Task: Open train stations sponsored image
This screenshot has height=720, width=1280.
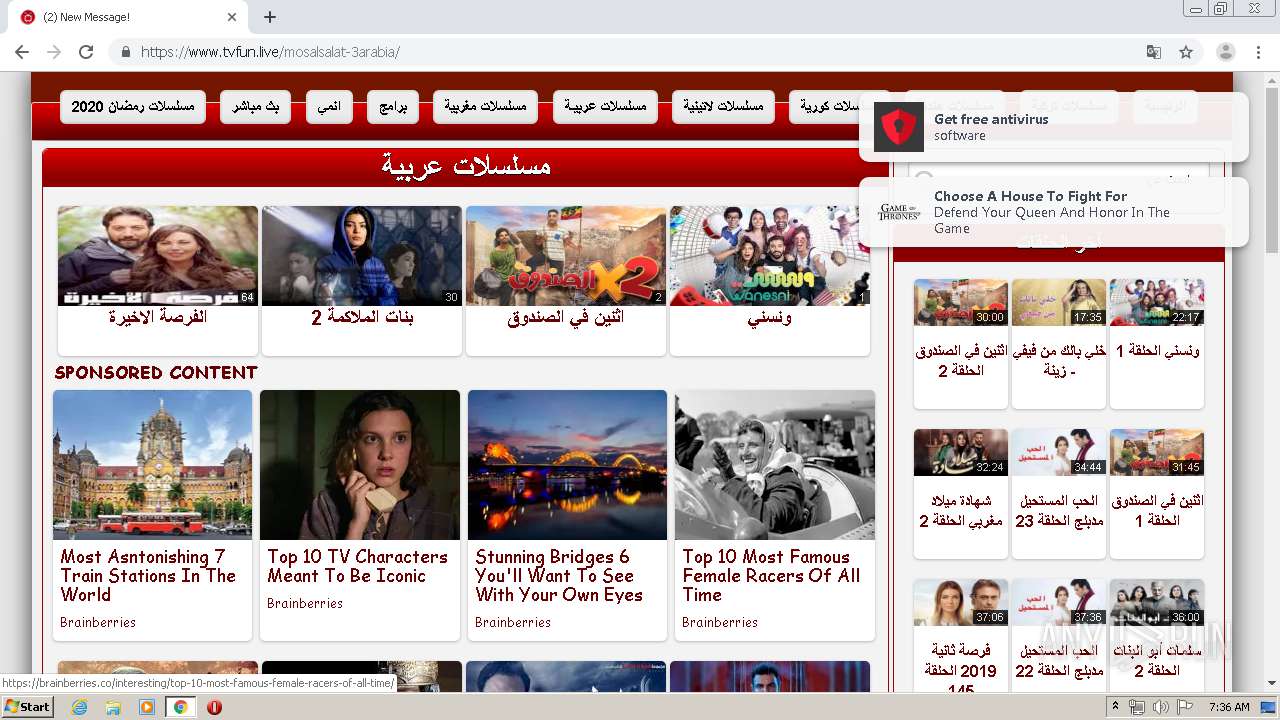Action: pyautogui.click(x=152, y=465)
